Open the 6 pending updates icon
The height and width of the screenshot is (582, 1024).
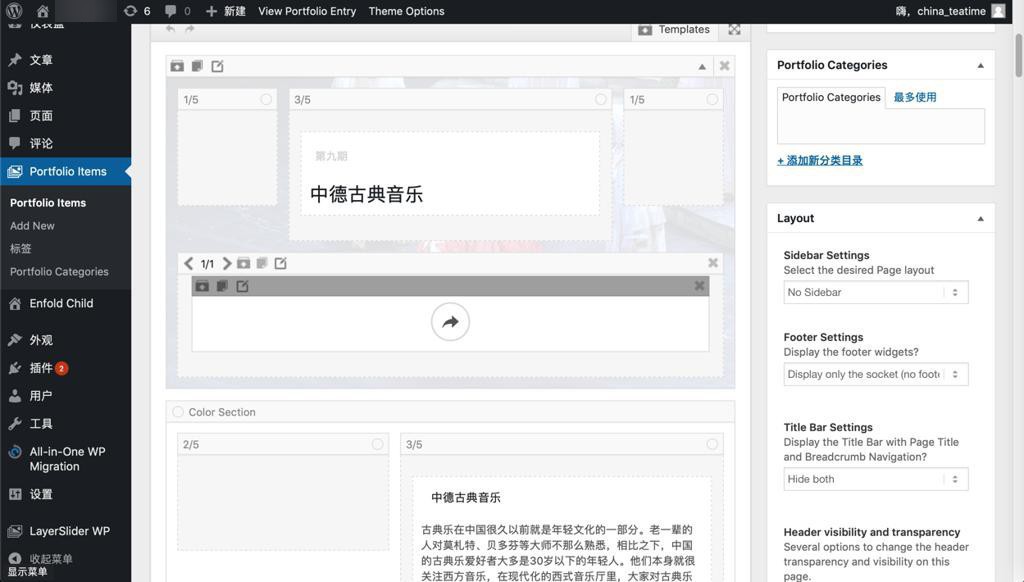[x=137, y=11]
